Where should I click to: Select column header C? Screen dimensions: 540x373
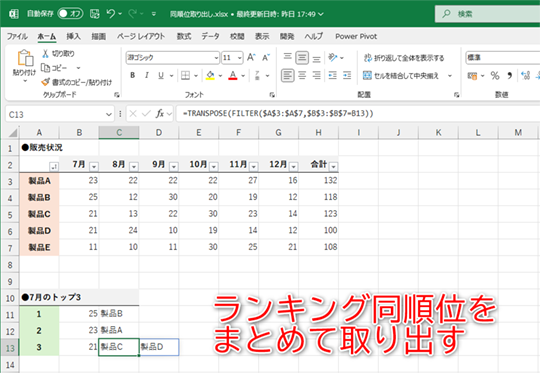coord(119,133)
